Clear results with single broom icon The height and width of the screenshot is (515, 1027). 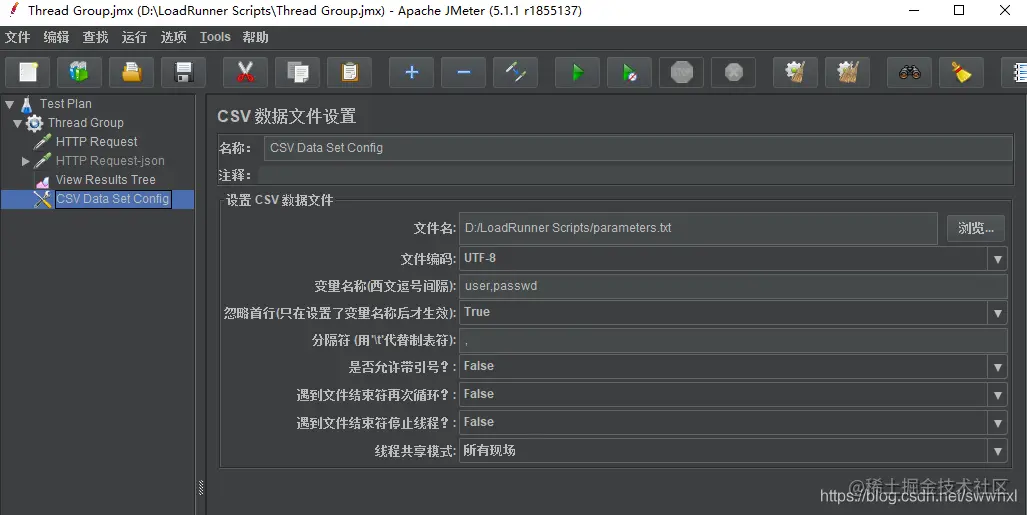795,72
